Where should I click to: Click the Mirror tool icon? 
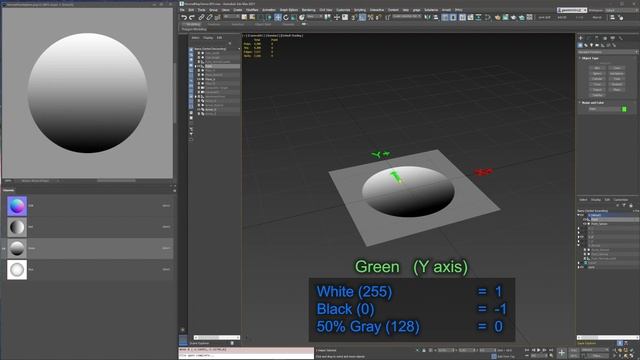[x=428, y=17]
